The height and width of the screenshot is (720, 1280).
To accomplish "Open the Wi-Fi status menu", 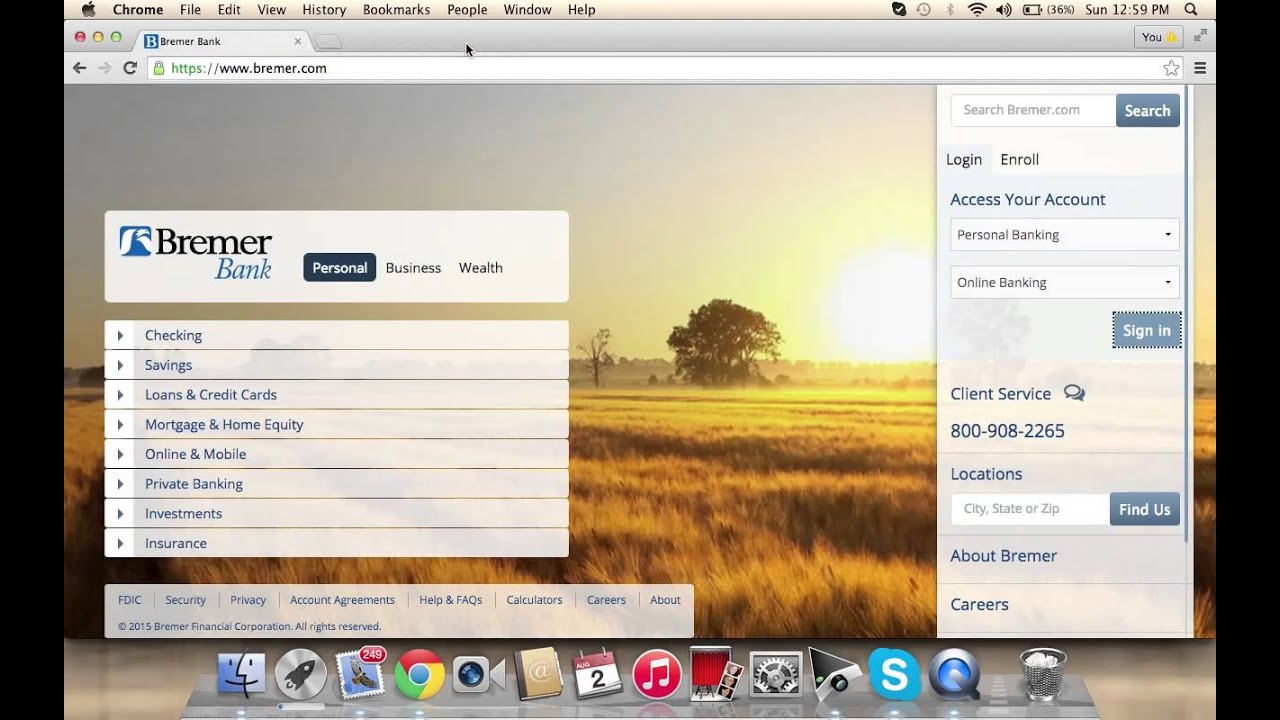I will 977,9.
